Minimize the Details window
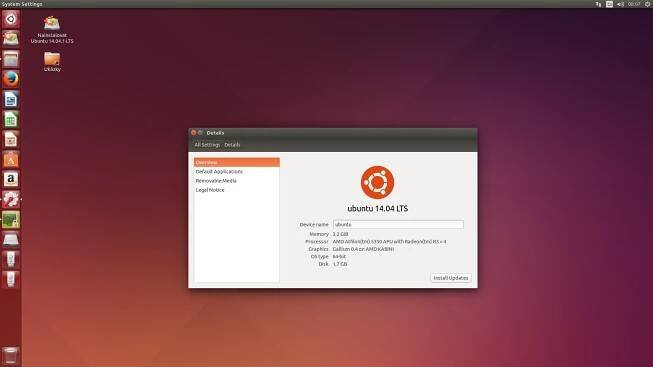Image resolution: width=653 pixels, height=367 pixels. (200, 133)
